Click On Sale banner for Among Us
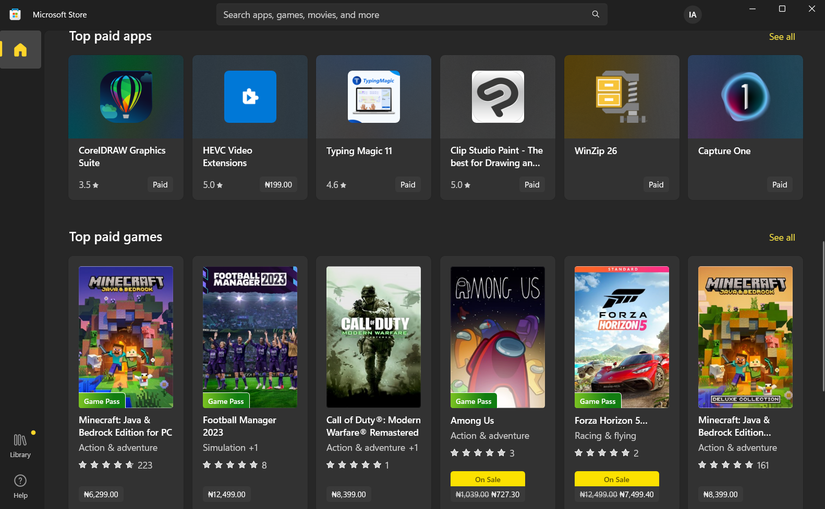825x509 pixels. pyautogui.click(x=488, y=479)
